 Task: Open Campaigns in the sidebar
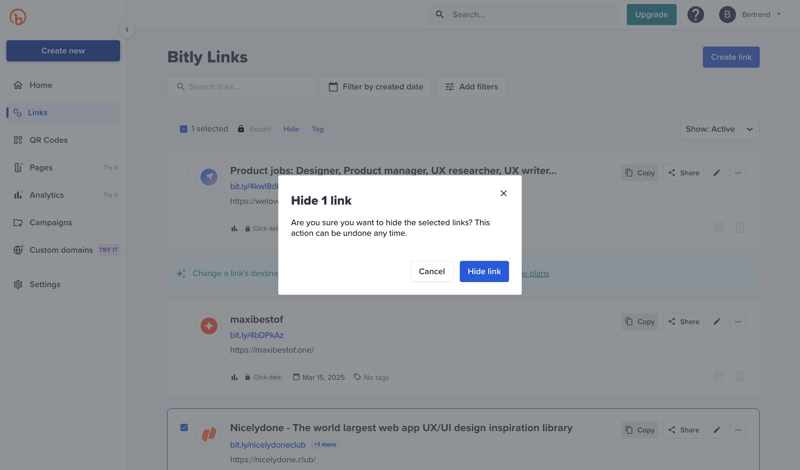[63, 222]
